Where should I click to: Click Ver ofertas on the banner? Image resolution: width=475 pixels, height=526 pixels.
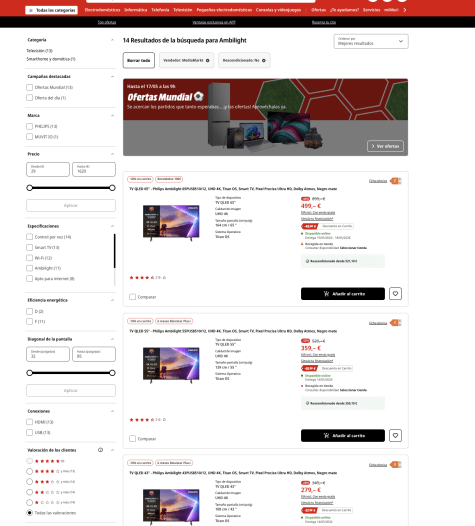[x=385, y=146]
